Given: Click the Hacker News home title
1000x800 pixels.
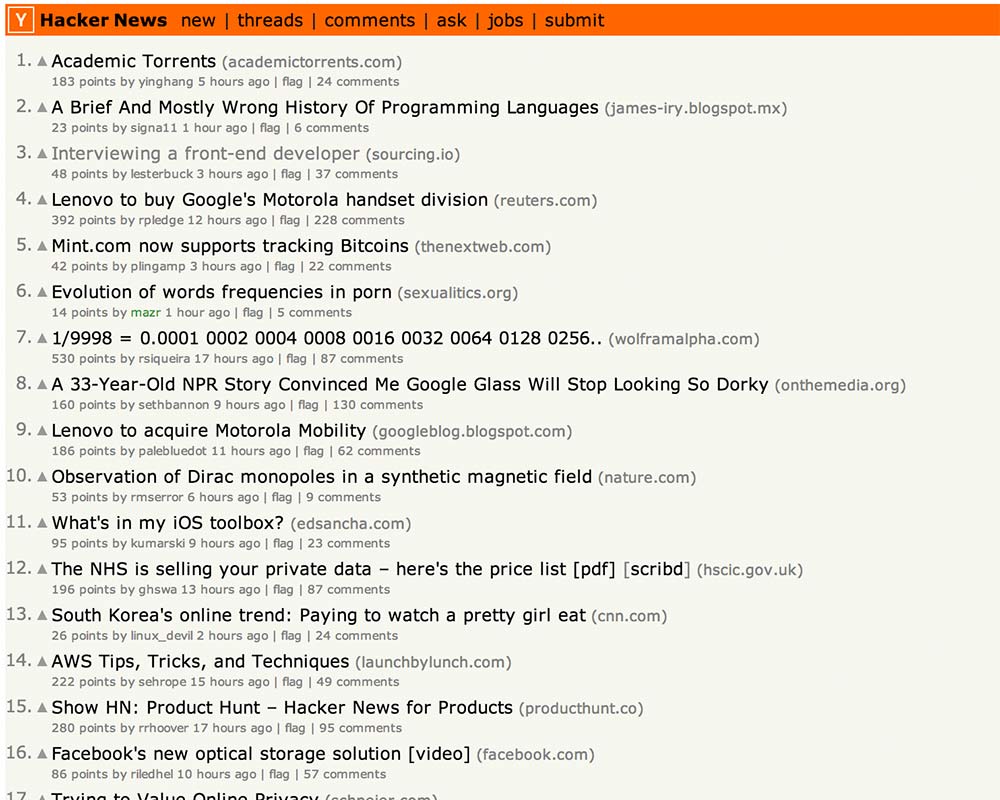Looking at the screenshot, I should click(103, 20).
